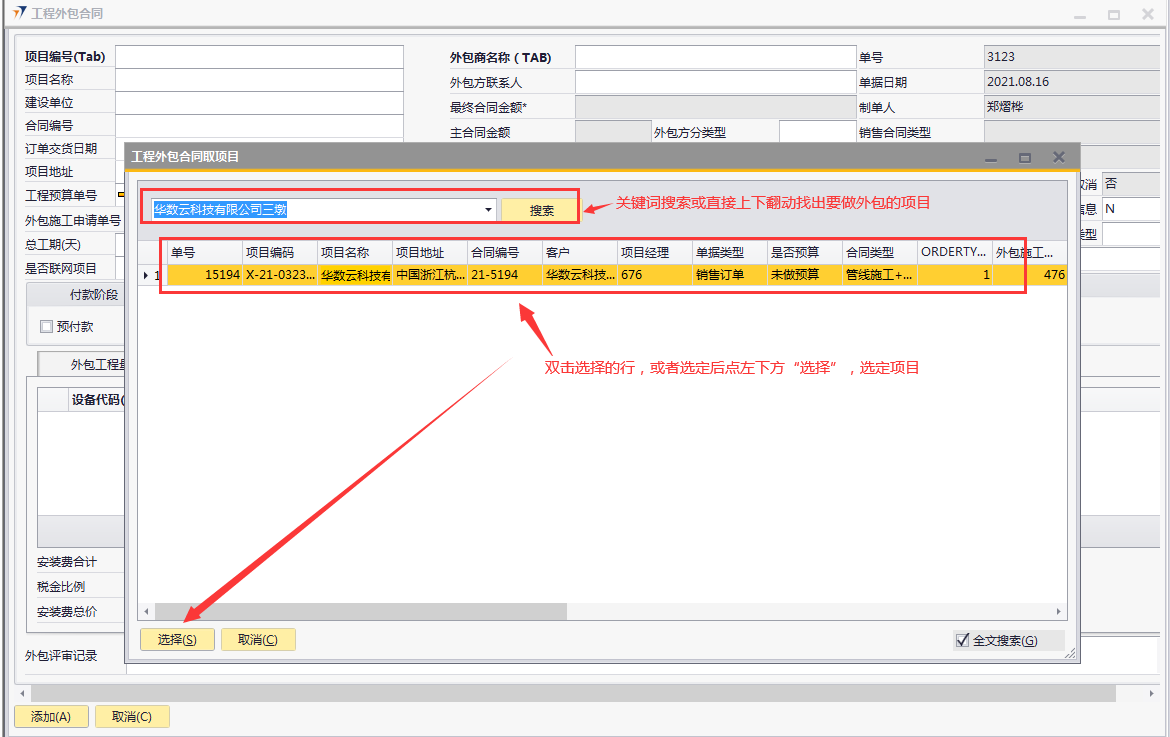The width and height of the screenshot is (1170, 737).
Task: Click the dialog horizontal scrollbar thumb
Action: click(360, 611)
